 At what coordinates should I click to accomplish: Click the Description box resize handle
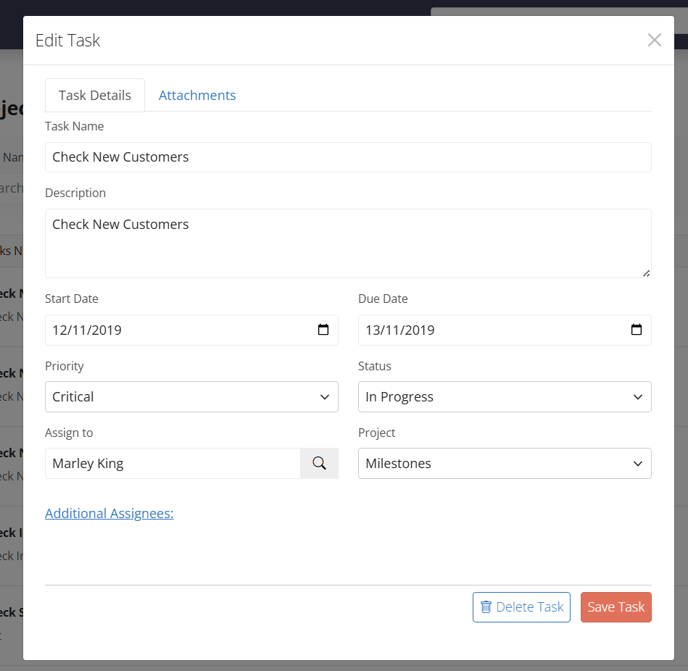(x=646, y=272)
